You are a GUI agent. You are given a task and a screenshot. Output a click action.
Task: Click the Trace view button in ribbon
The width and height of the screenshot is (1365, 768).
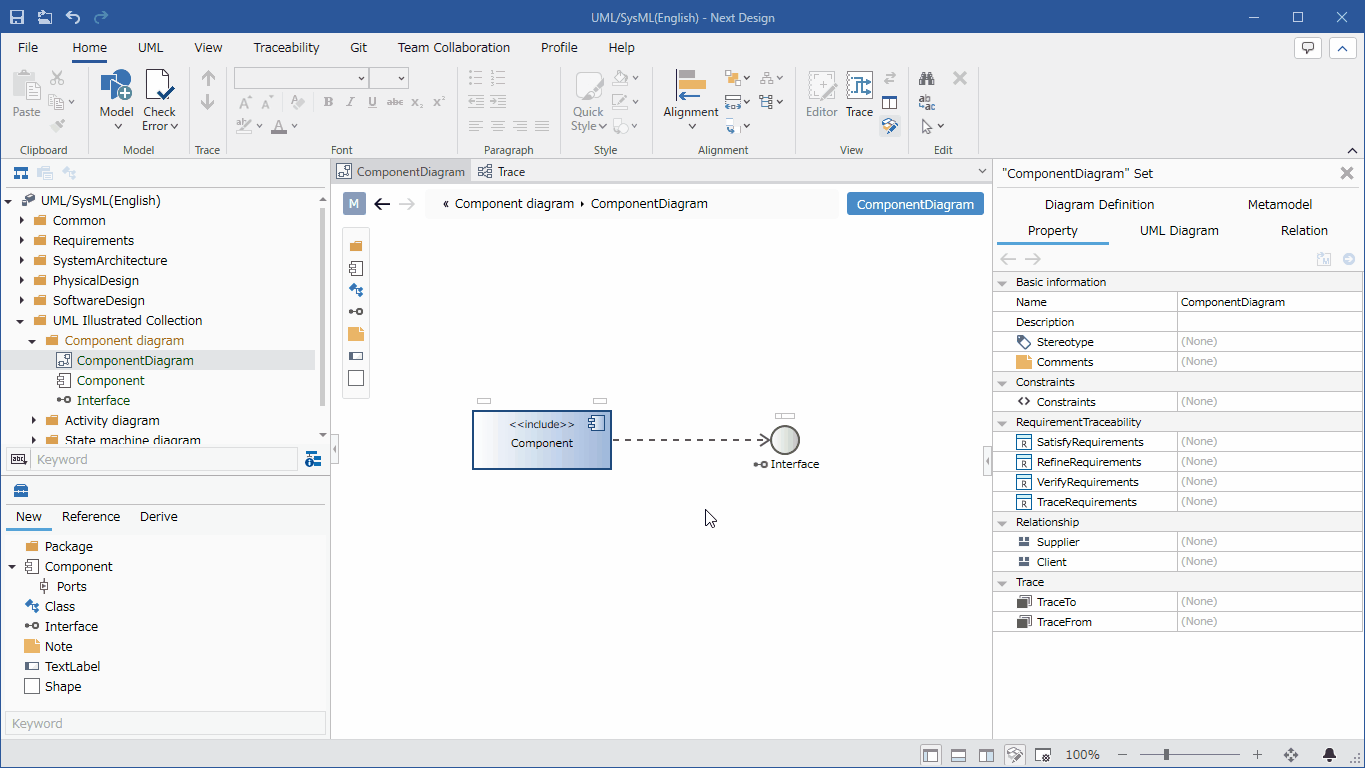[860, 95]
